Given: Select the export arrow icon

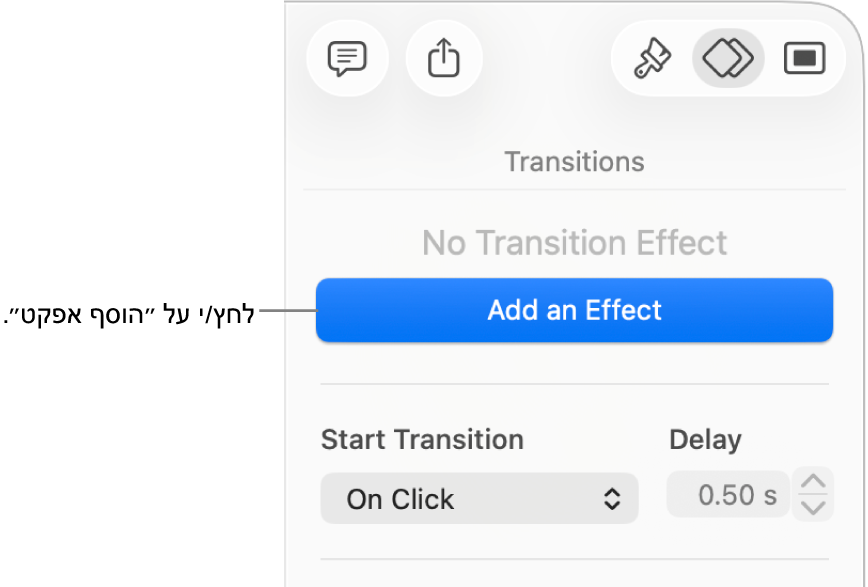Looking at the screenshot, I should (x=444, y=58).
